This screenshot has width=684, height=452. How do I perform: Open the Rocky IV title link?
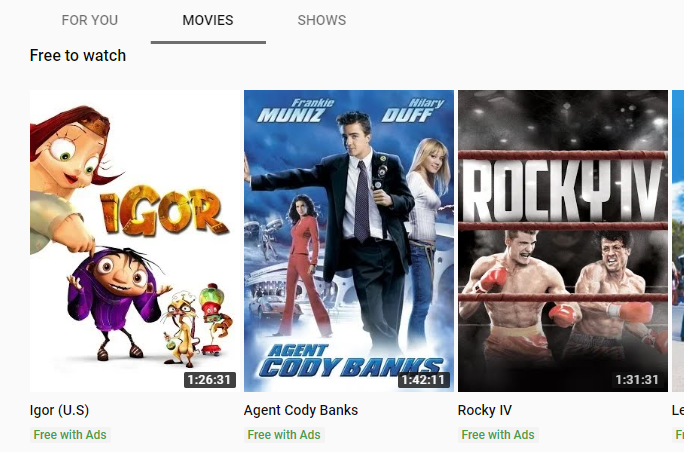[x=485, y=410]
